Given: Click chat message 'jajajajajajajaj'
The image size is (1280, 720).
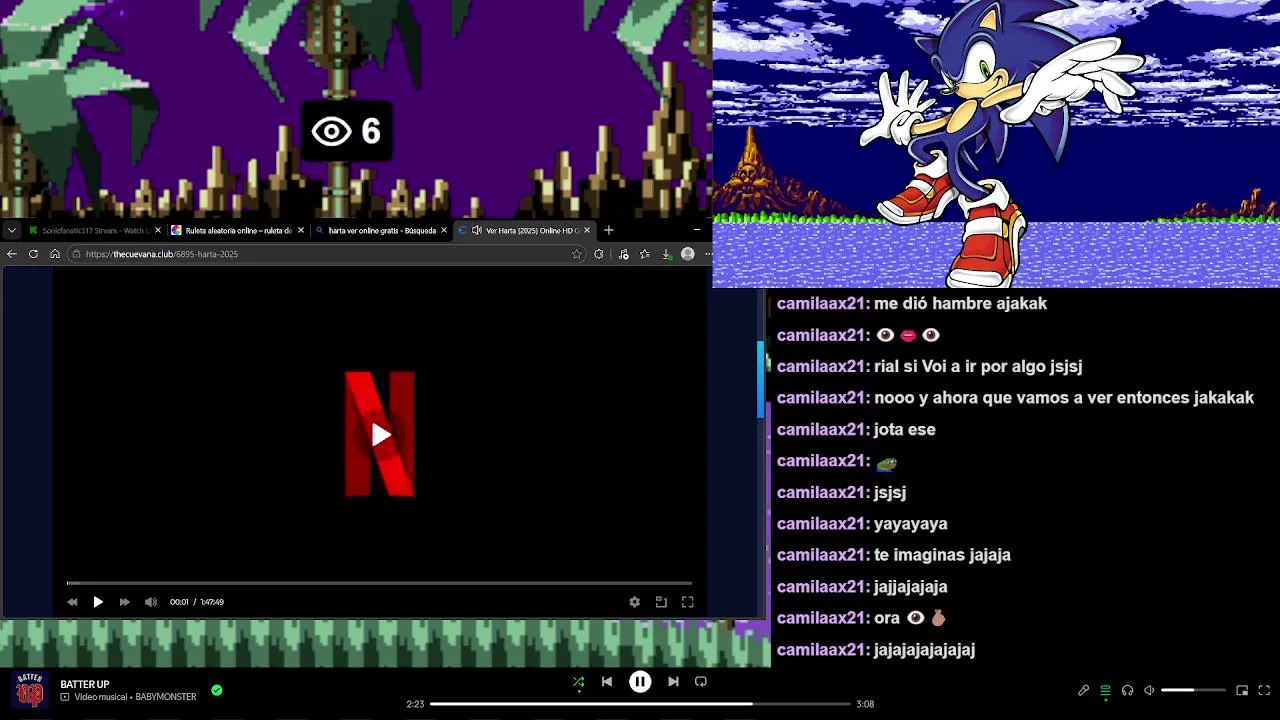Looking at the screenshot, I should [x=925, y=650].
